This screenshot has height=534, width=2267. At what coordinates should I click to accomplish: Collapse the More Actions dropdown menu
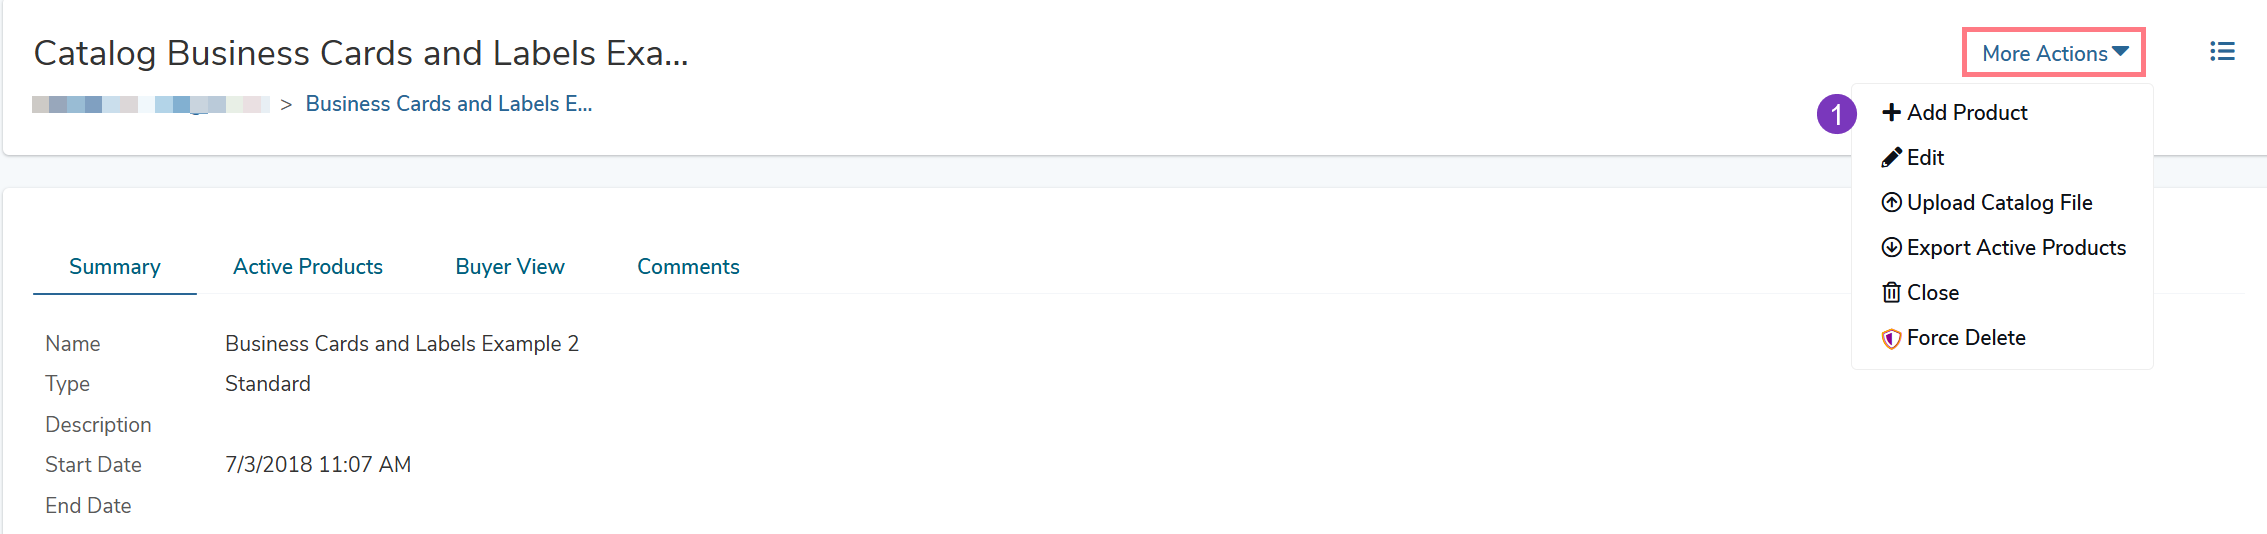pos(2044,54)
